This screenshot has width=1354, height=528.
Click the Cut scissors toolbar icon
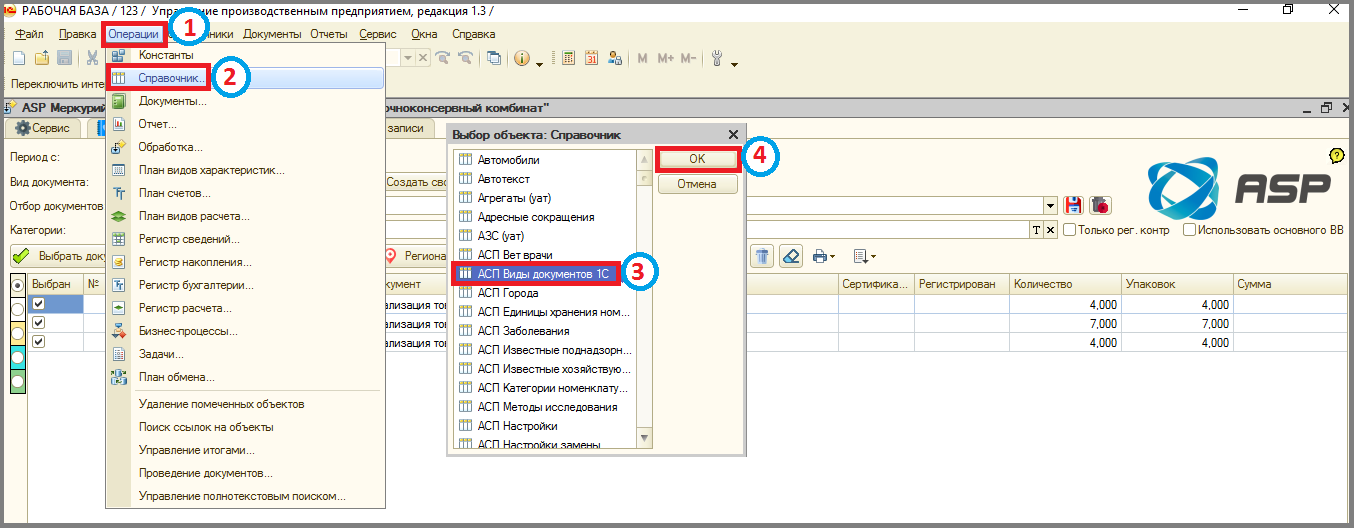(92, 58)
